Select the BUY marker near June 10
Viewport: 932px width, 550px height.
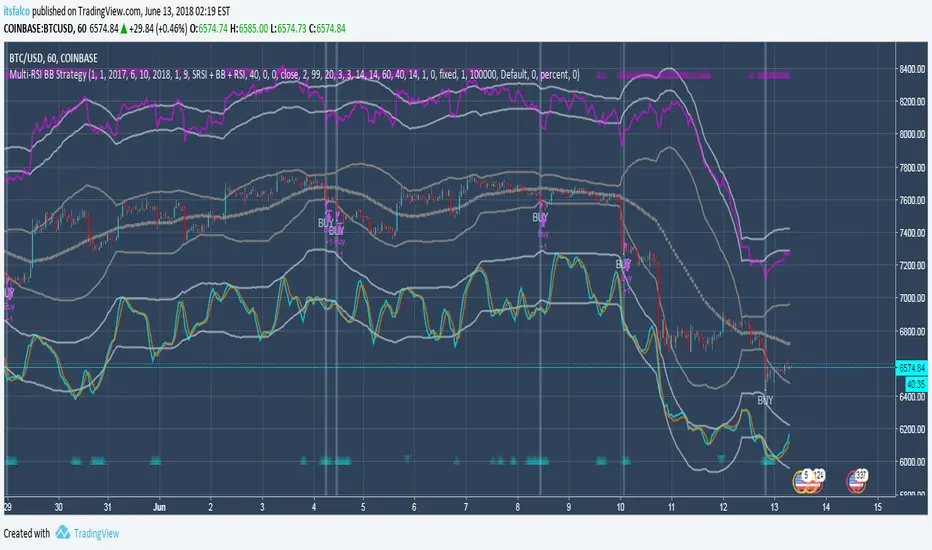623,264
